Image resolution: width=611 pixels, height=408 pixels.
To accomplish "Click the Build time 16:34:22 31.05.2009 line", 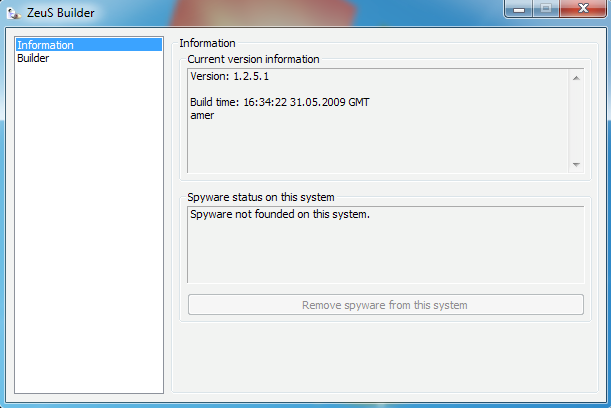I will (279, 102).
